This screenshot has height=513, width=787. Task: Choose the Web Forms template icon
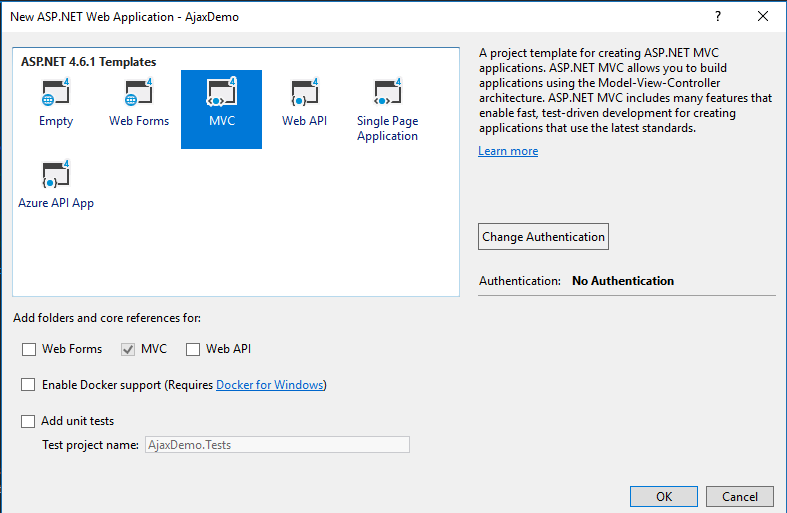click(139, 96)
